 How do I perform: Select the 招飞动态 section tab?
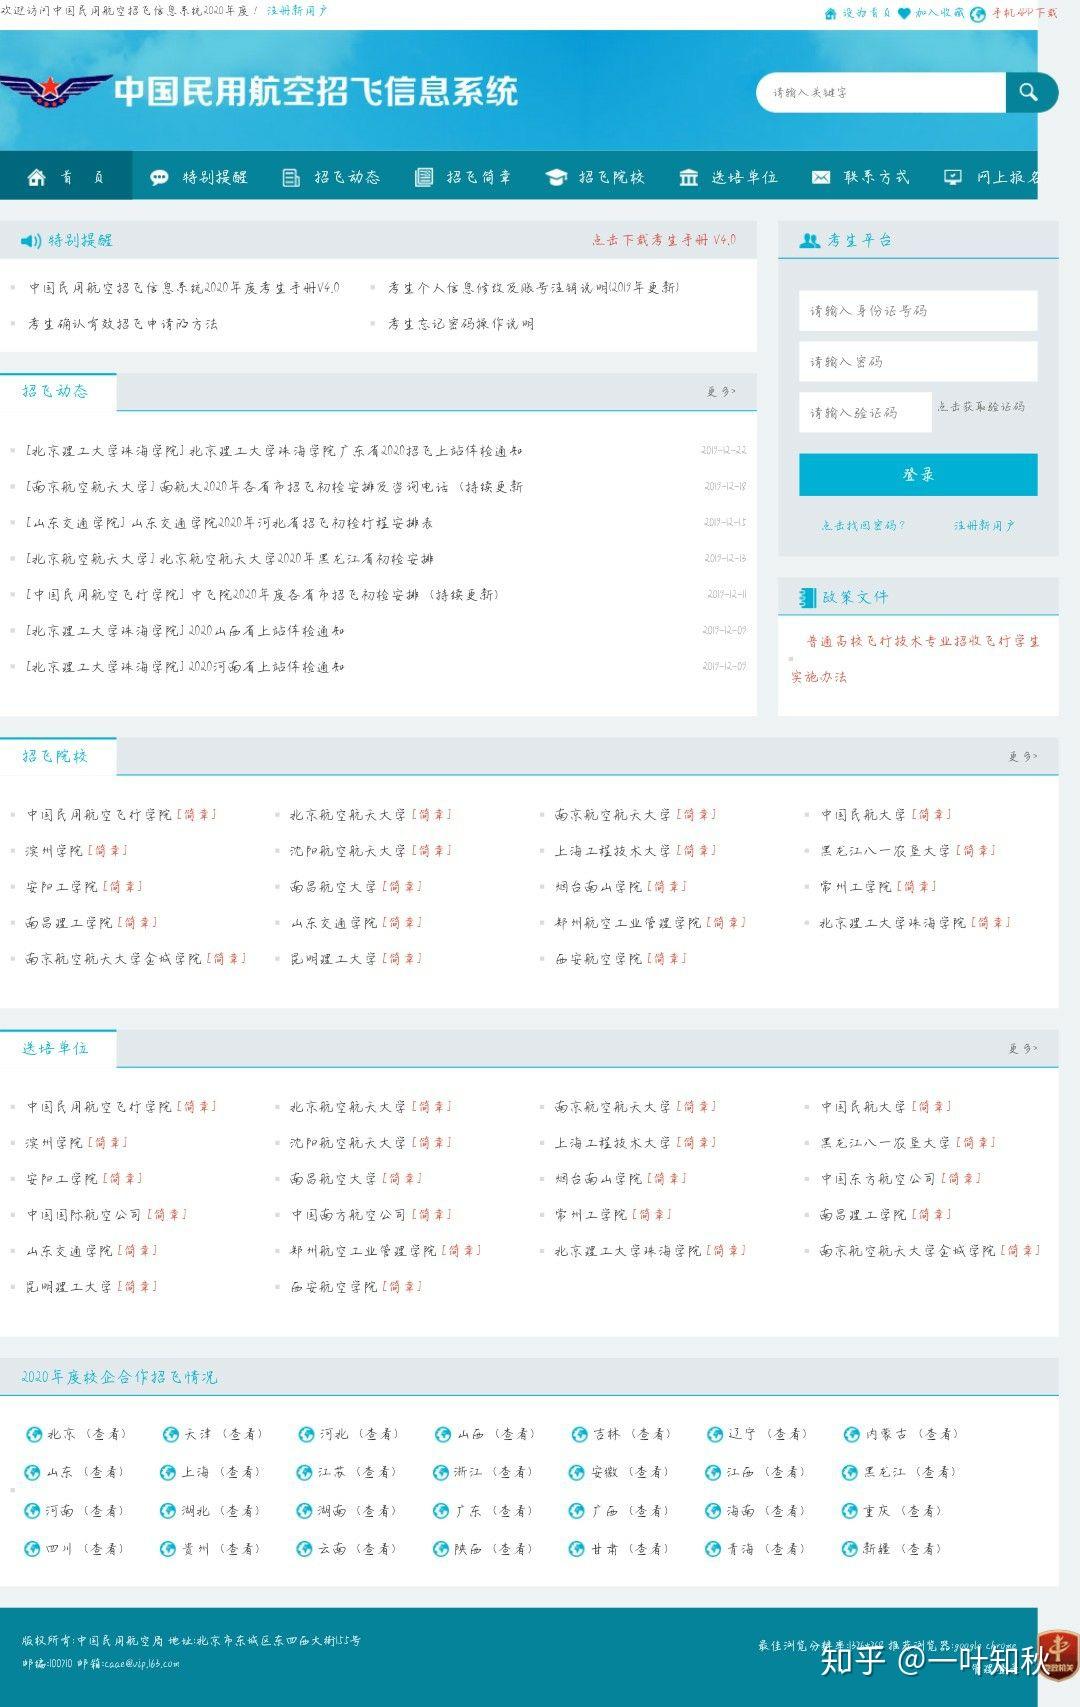[56, 391]
